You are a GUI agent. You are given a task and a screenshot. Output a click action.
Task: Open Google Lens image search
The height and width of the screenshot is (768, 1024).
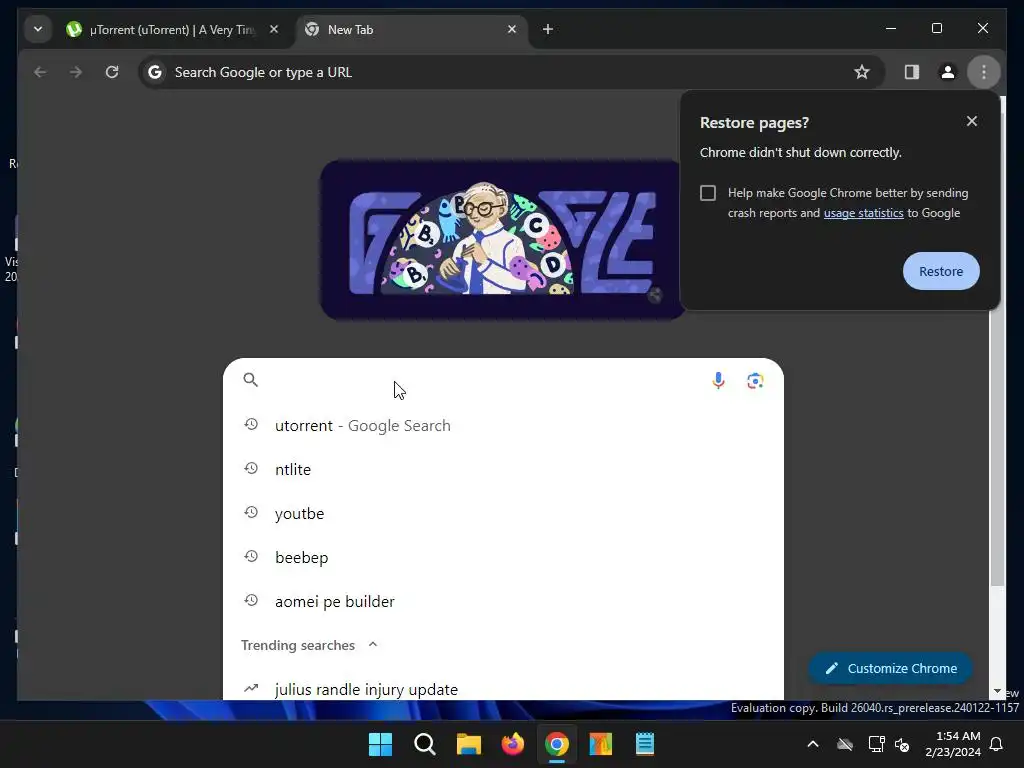(755, 380)
